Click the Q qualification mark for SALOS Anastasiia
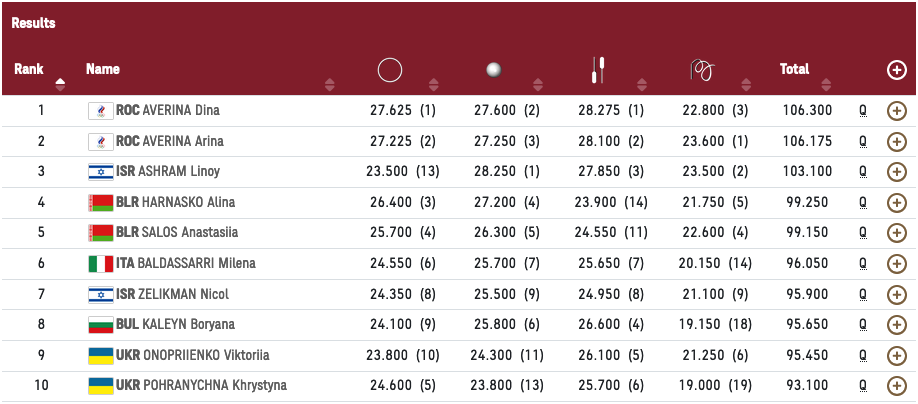Image resolution: width=918 pixels, height=404 pixels. tap(863, 233)
